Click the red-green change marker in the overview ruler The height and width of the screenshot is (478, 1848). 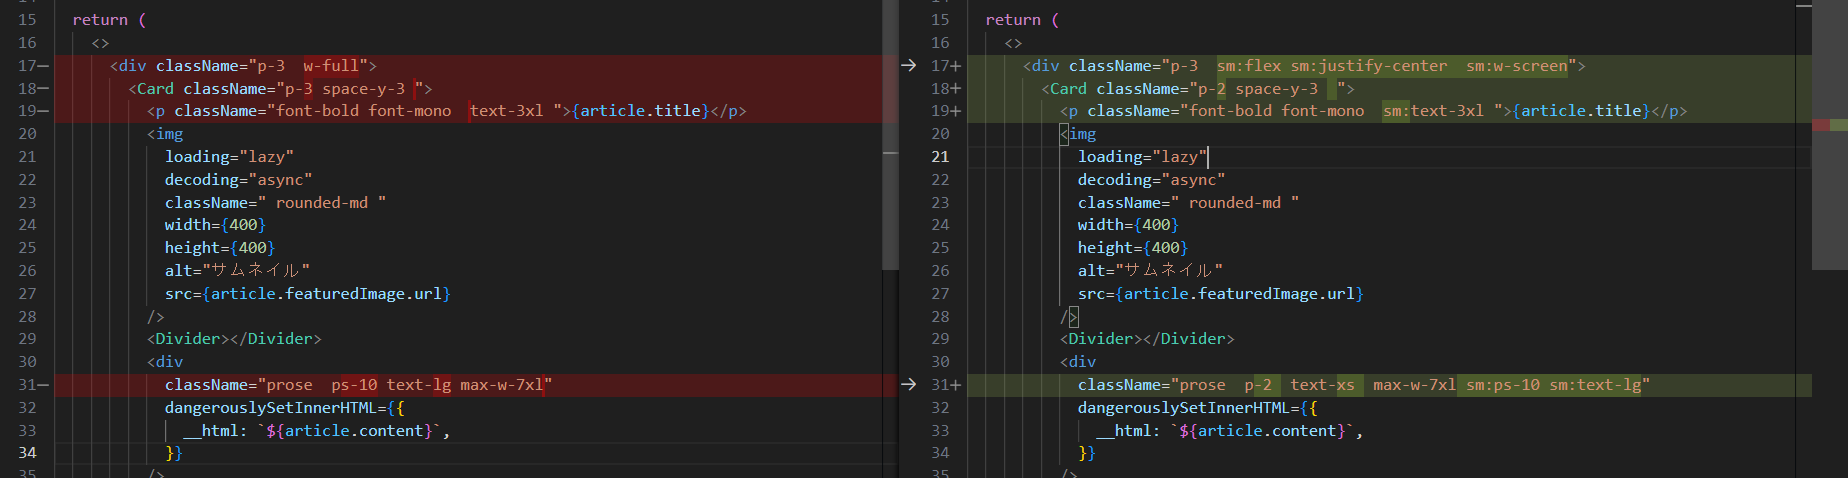(x=1830, y=125)
